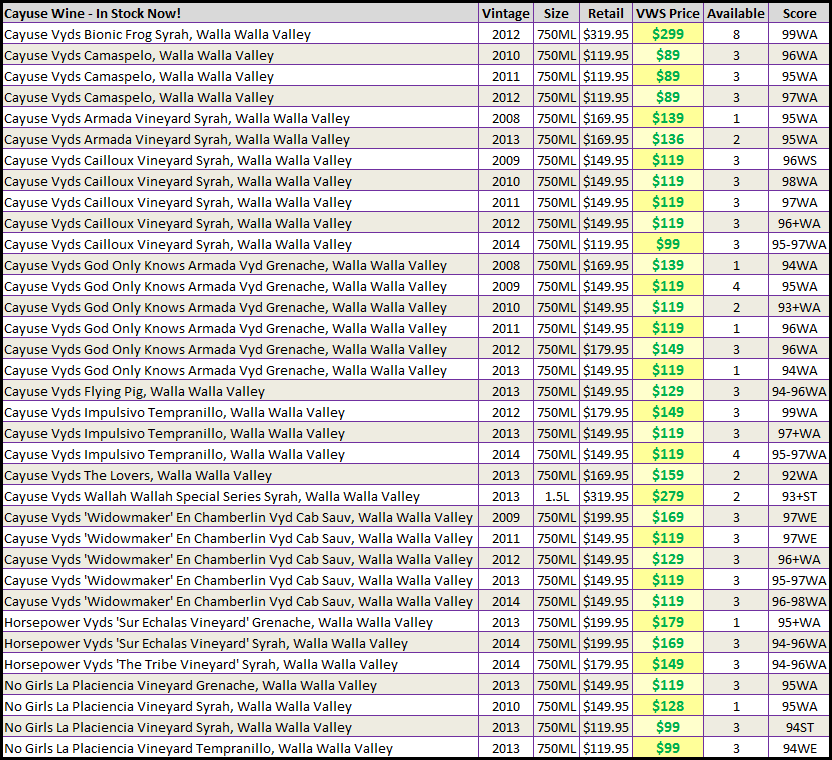This screenshot has width=832, height=760.
Task: Click the Cayuse Vyds Bionic Frog Syrah row name
Action: coord(157,34)
